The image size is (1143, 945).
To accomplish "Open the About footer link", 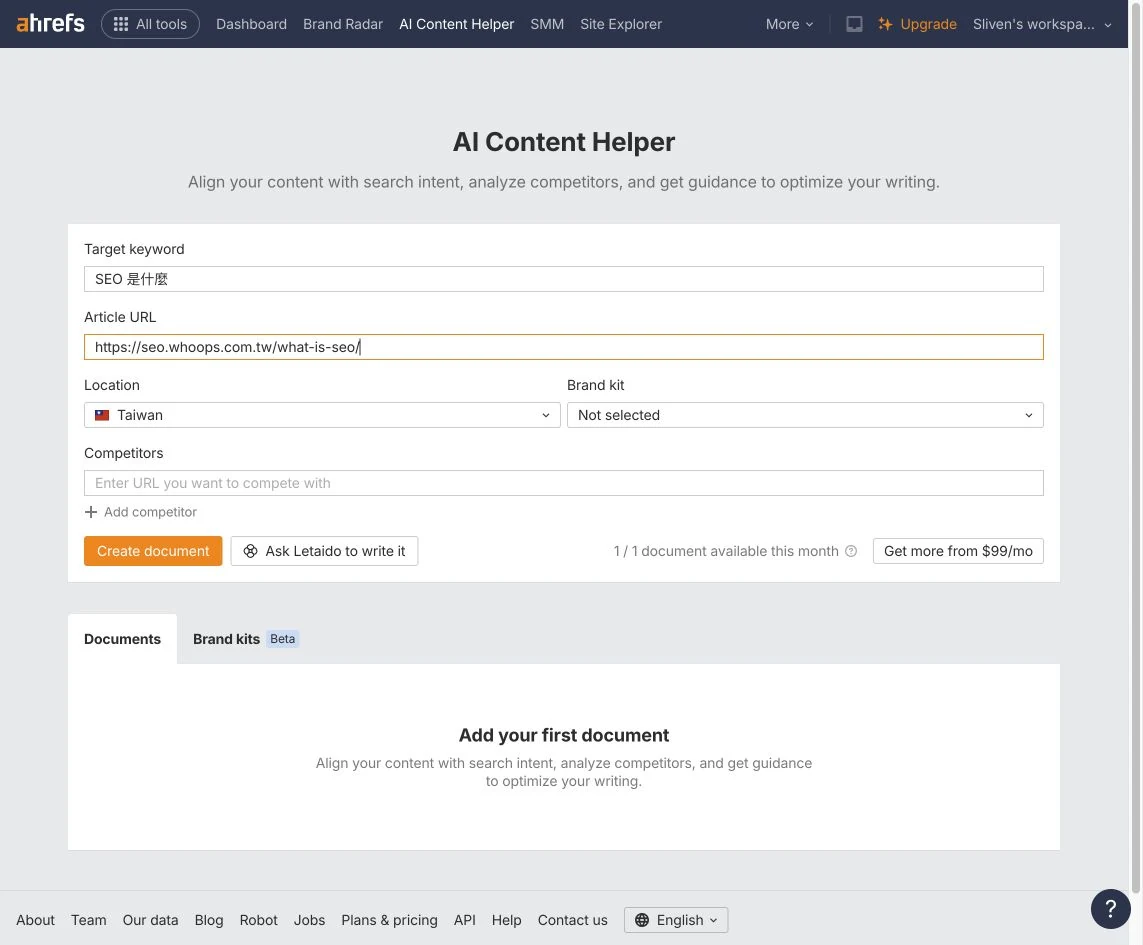I will [x=35, y=920].
